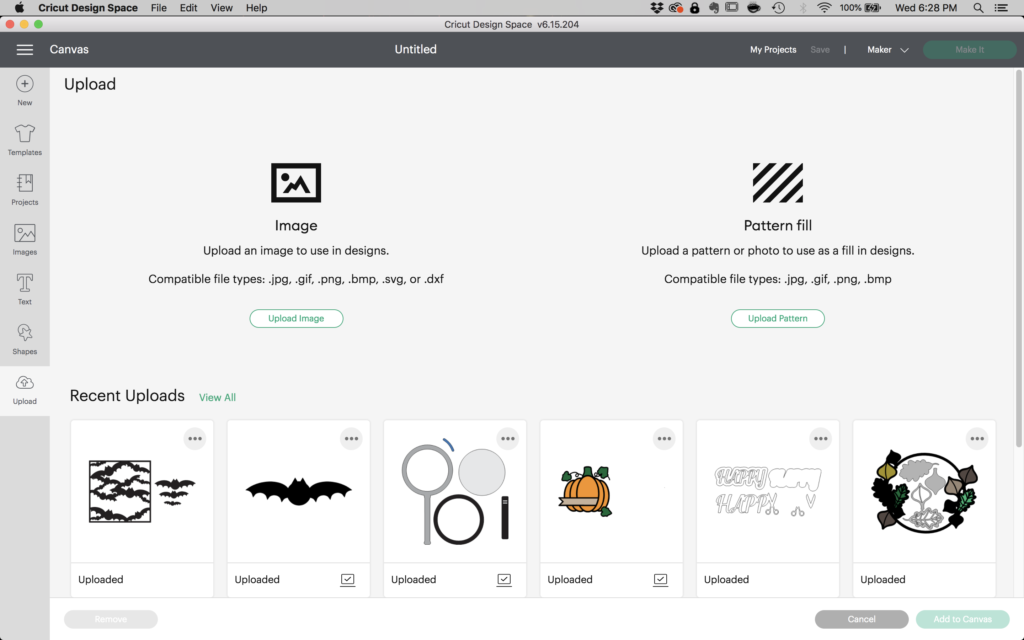Click the 'Uploaded' label under the leaf wreath

point(883,580)
